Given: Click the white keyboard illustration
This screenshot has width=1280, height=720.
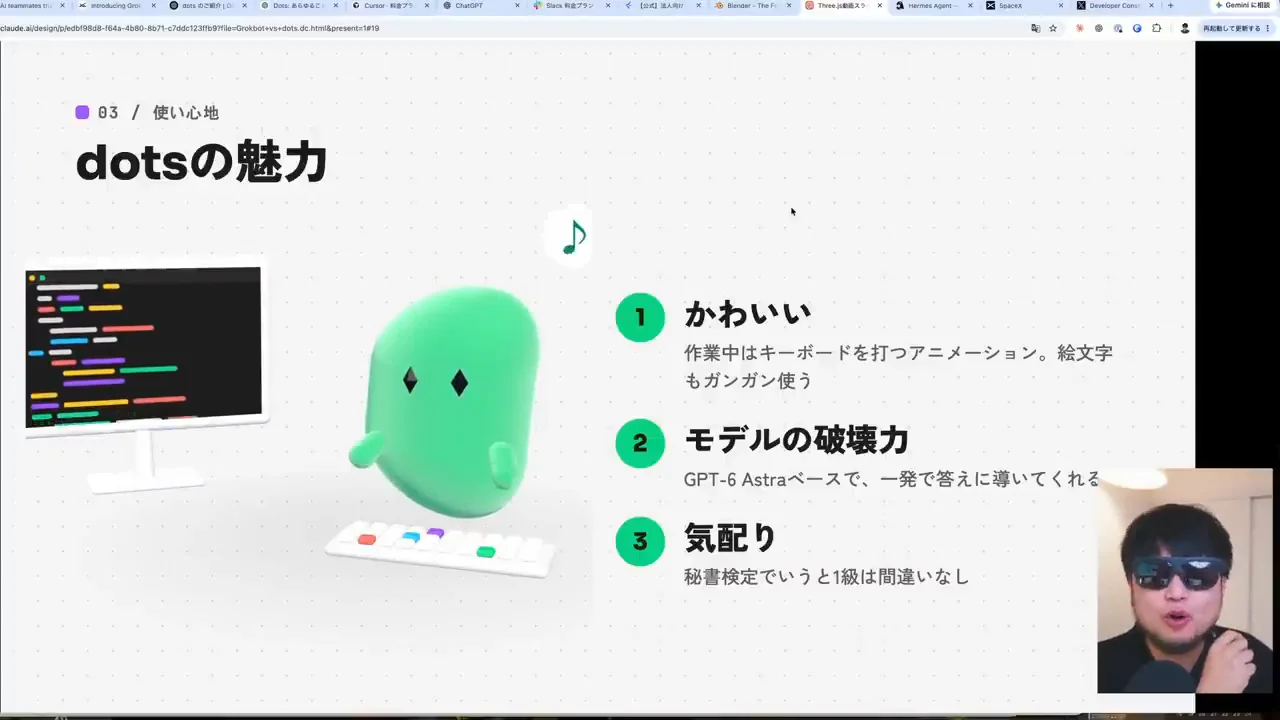Looking at the screenshot, I should pyautogui.click(x=440, y=547).
